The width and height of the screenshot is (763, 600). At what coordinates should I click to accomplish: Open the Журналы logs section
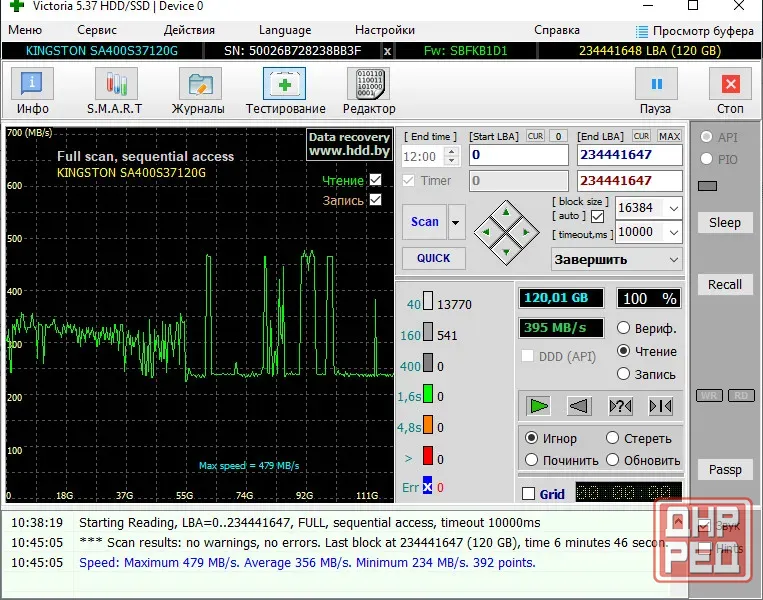(200, 84)
